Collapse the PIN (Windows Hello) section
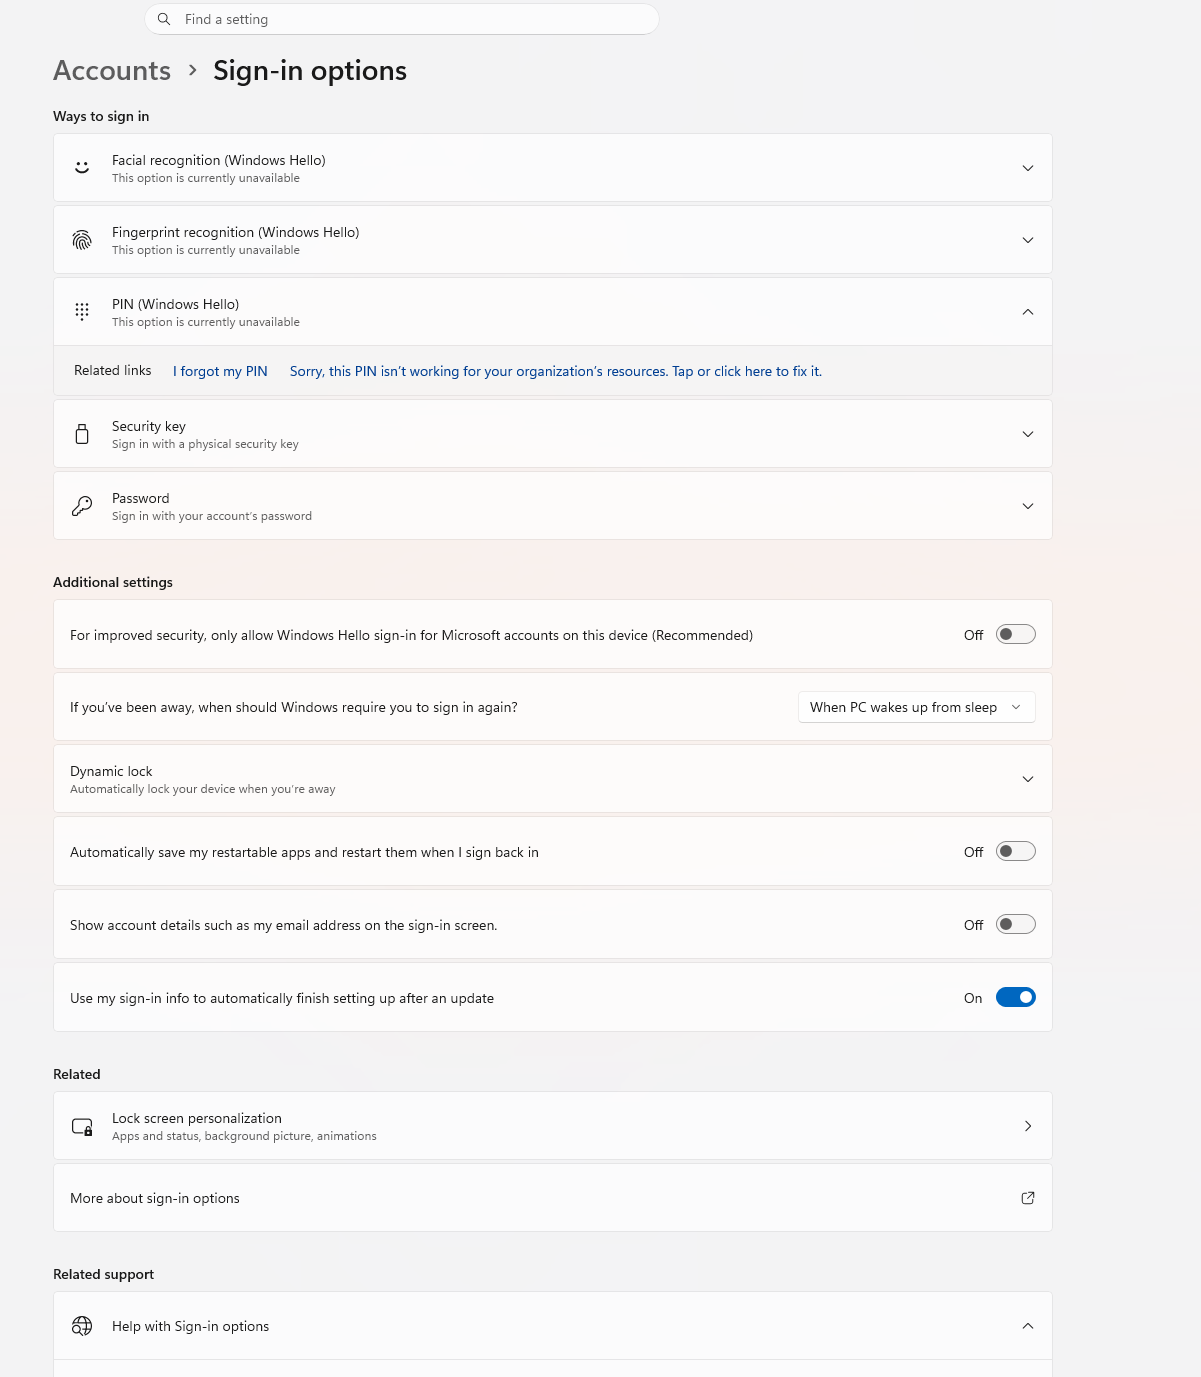 1028,312
